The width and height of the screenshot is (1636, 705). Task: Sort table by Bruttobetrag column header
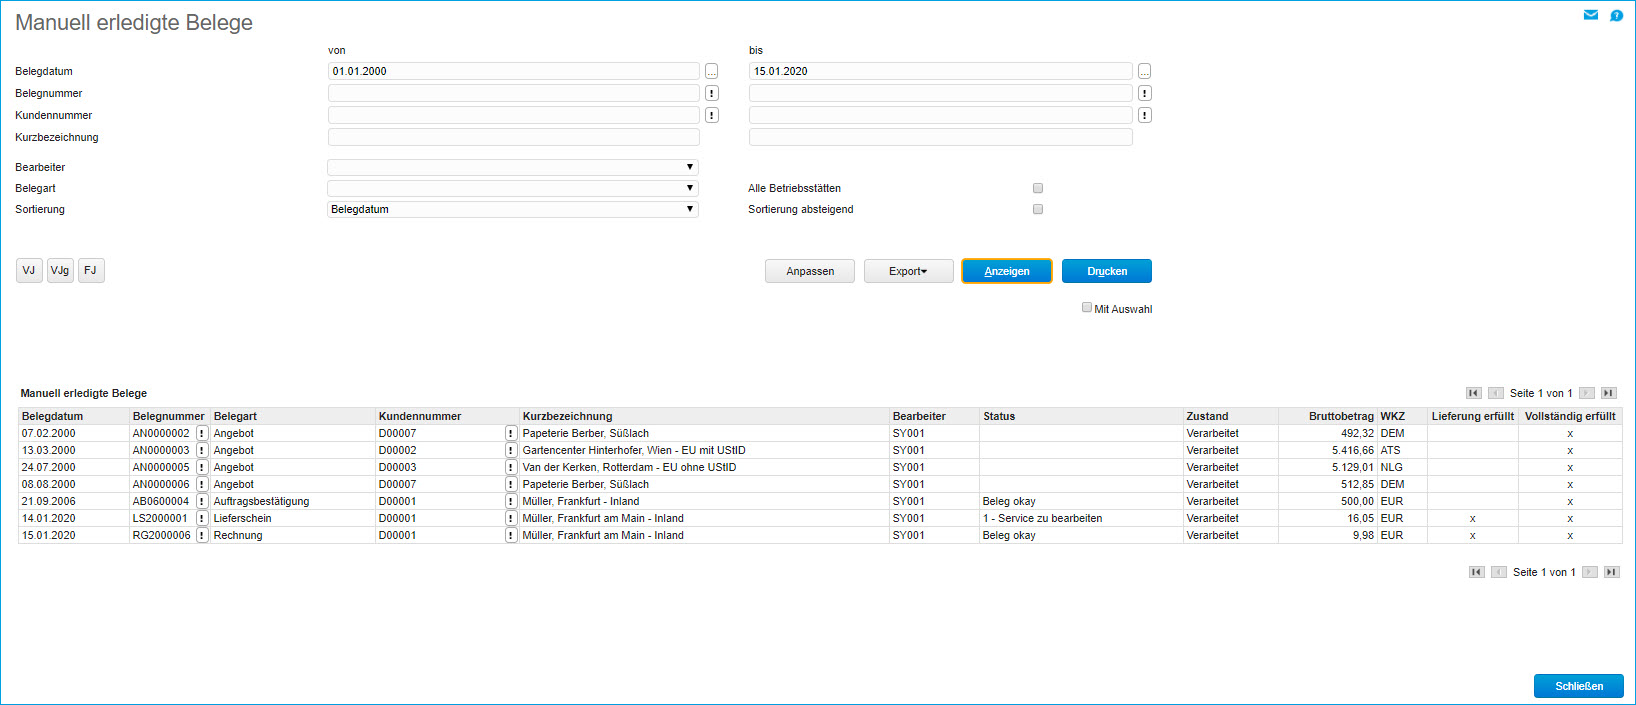pyautogui.click(x=1340, y=416)
